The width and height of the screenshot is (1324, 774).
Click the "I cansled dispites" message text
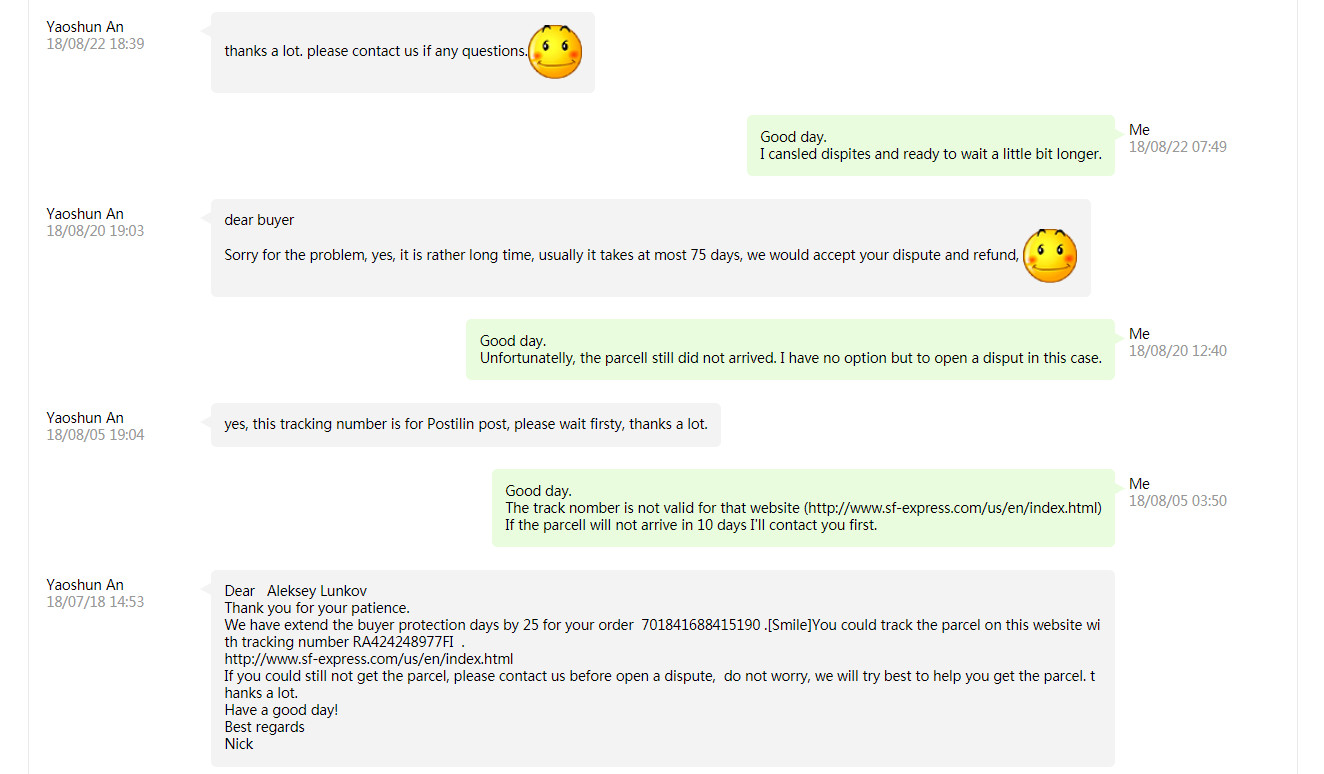[930, 154]
